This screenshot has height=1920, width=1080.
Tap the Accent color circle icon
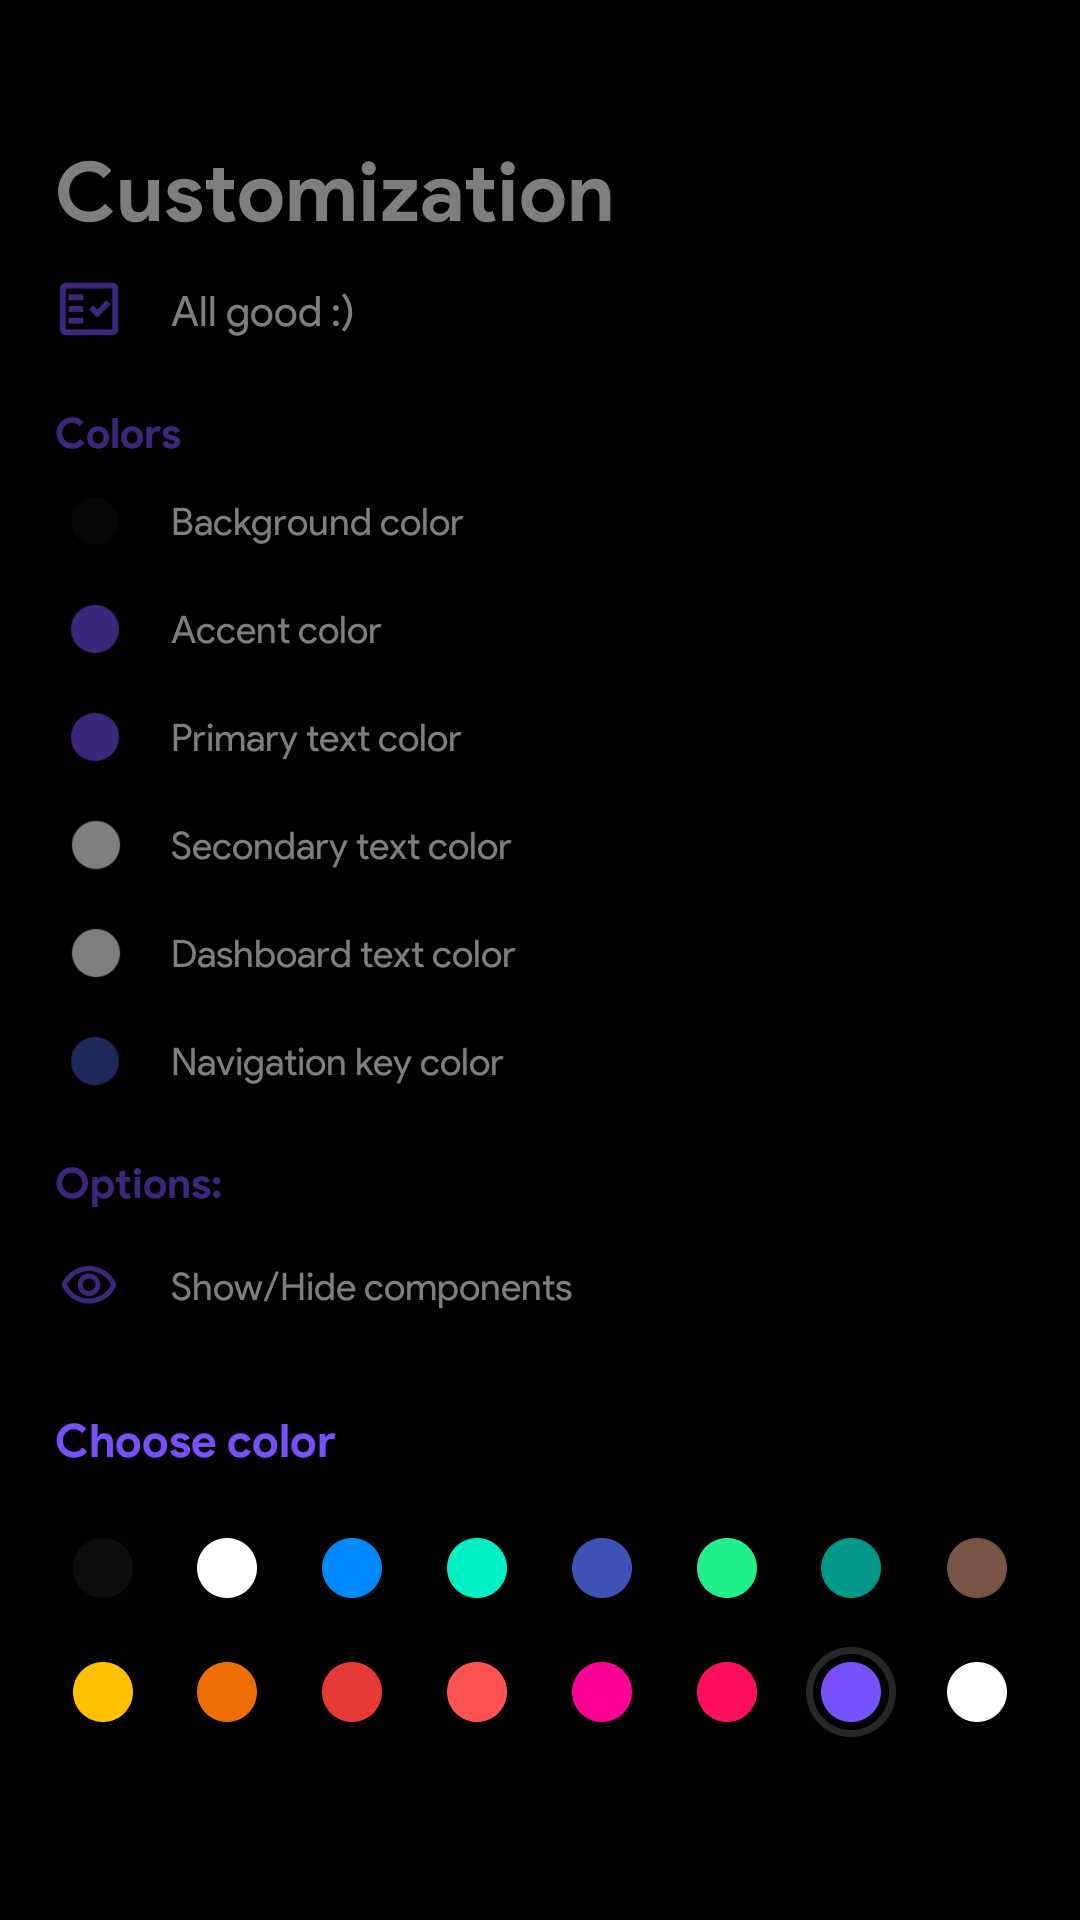coord(95,630)
